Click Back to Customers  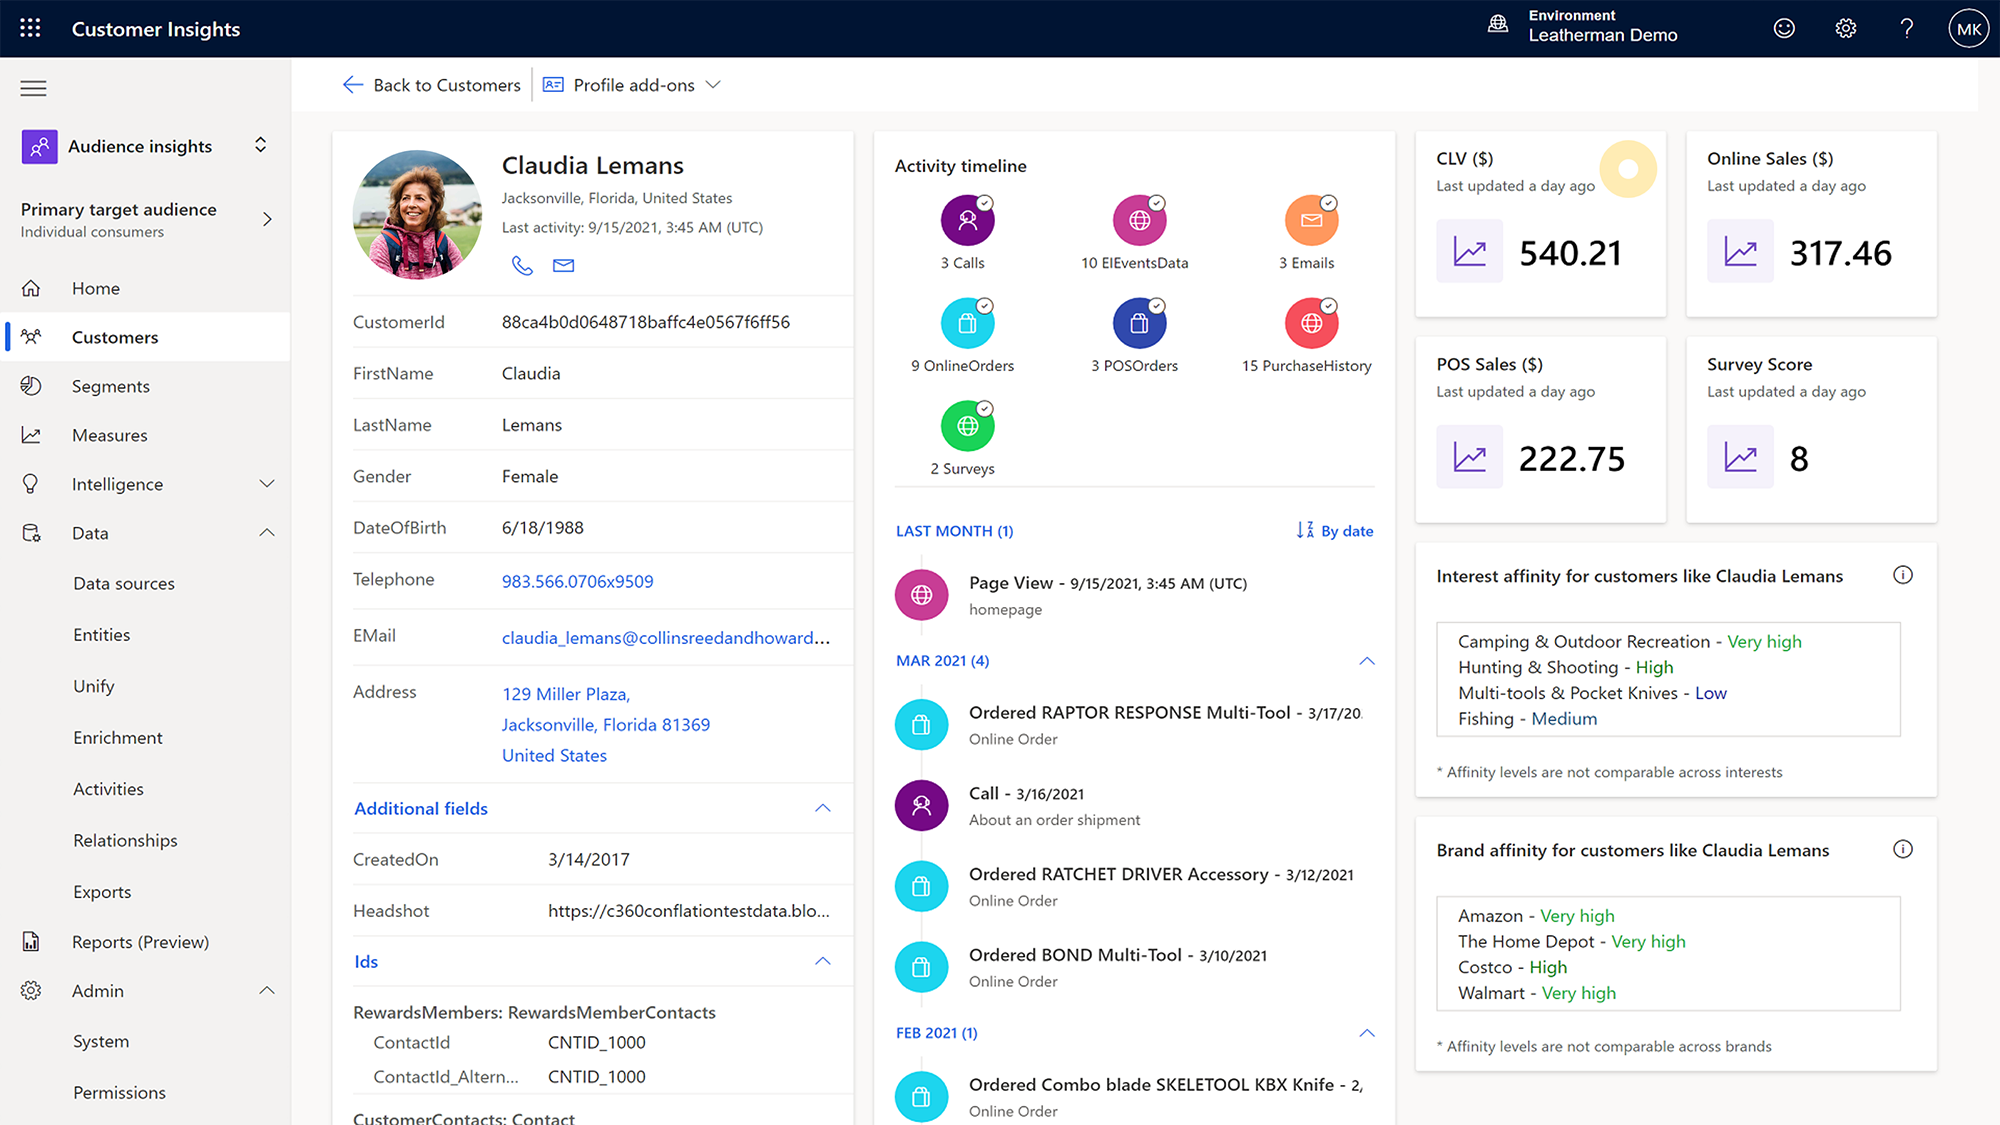click(432, 85)
